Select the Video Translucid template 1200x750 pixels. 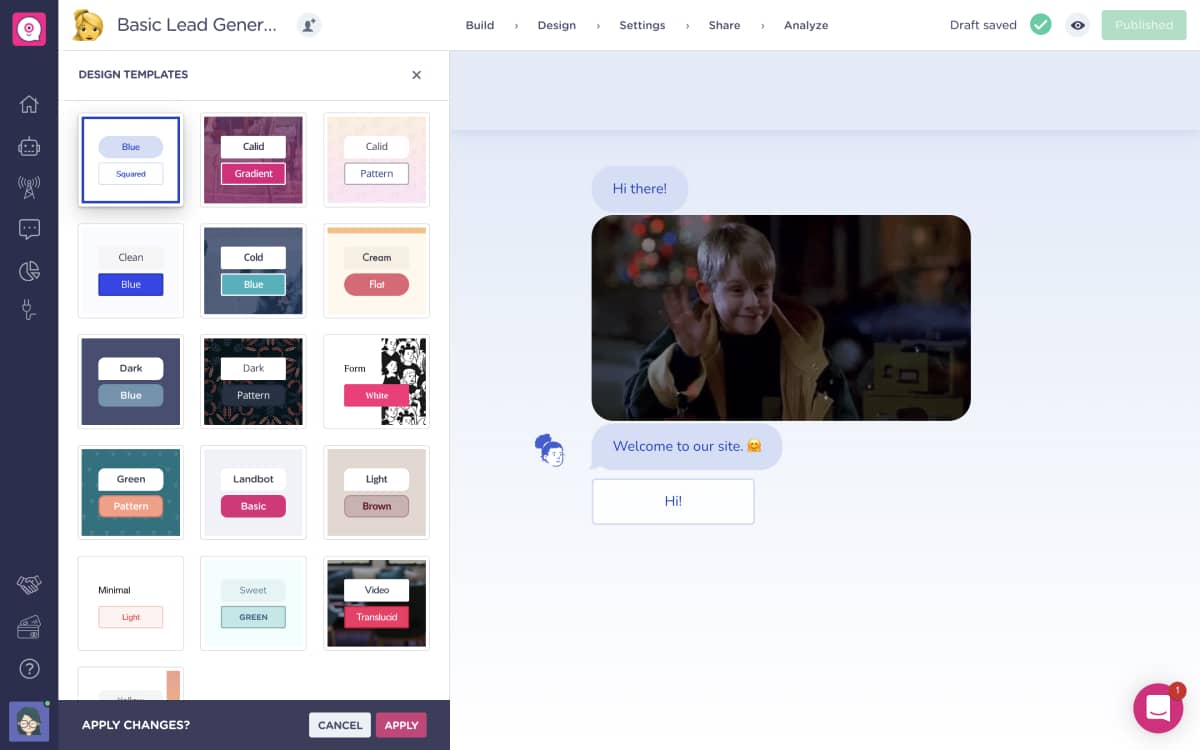click(376, 604)
